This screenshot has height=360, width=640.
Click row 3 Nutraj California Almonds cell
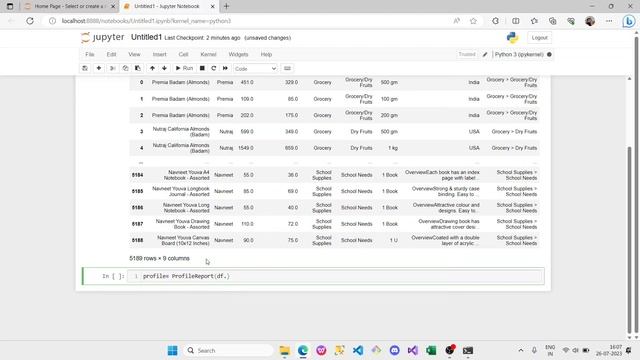(x=181, y=131)
